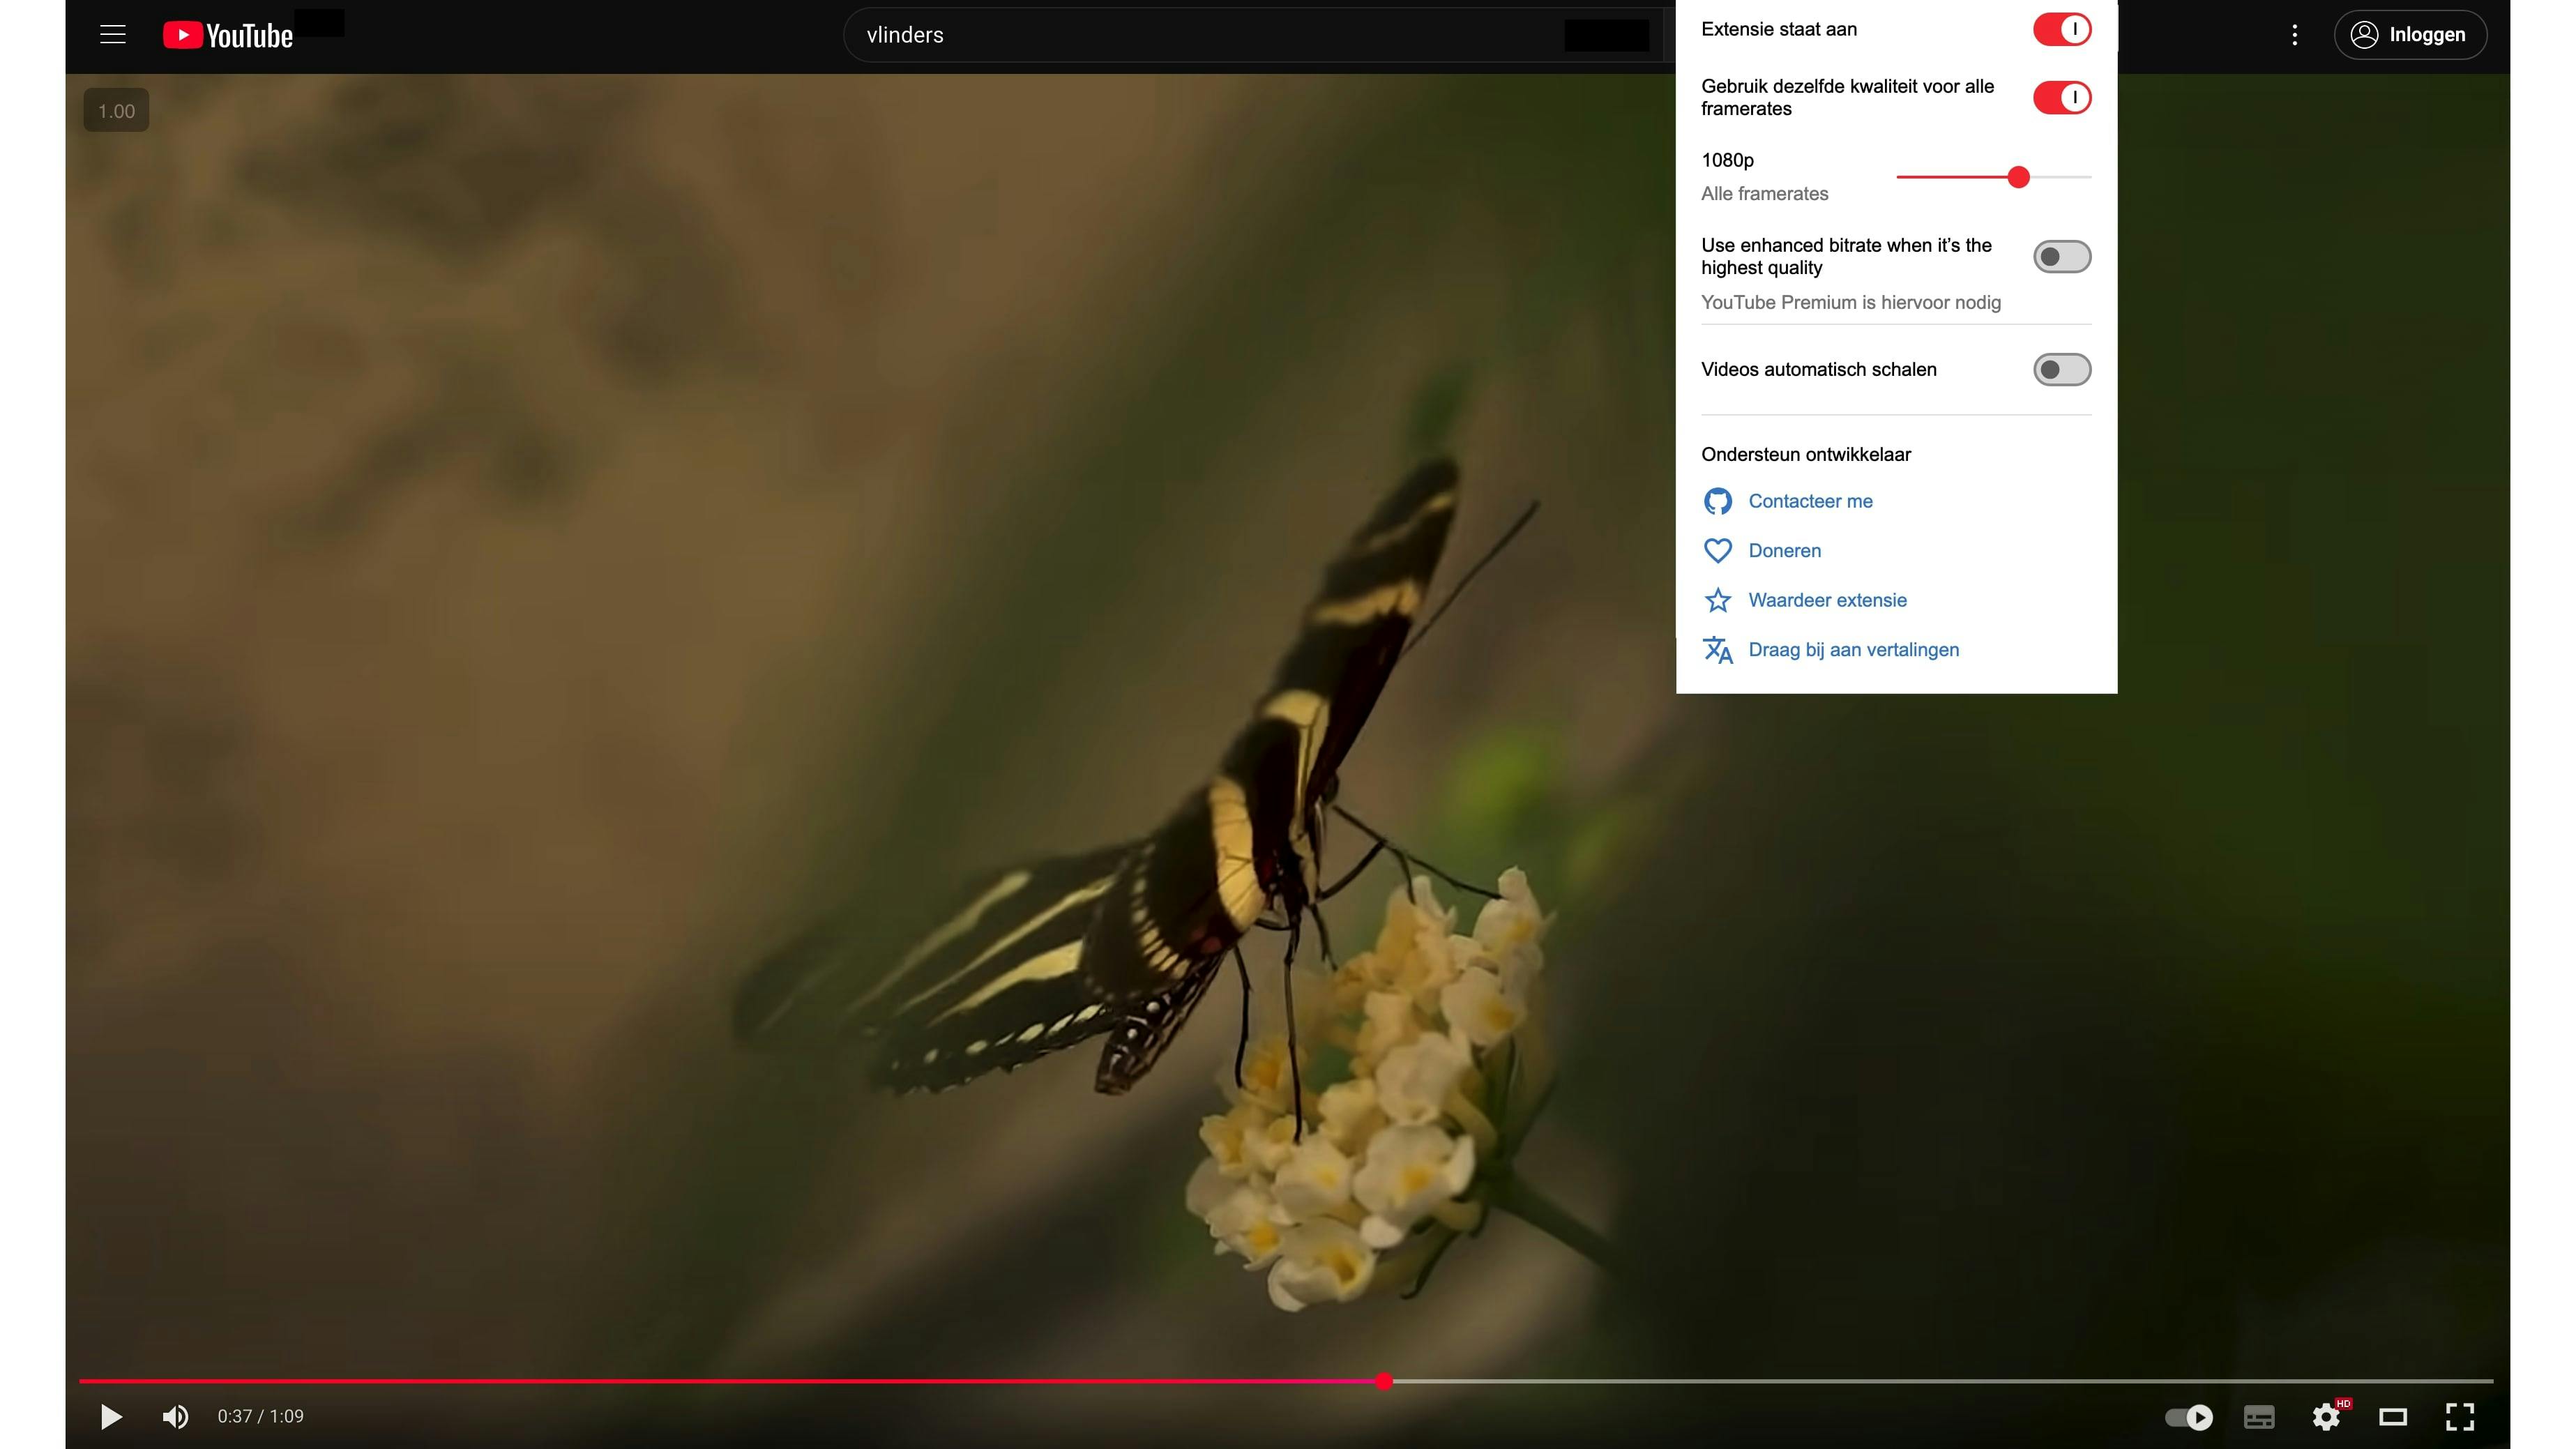Open the player settings gear
2576x1449 pixels.
2326,1416
